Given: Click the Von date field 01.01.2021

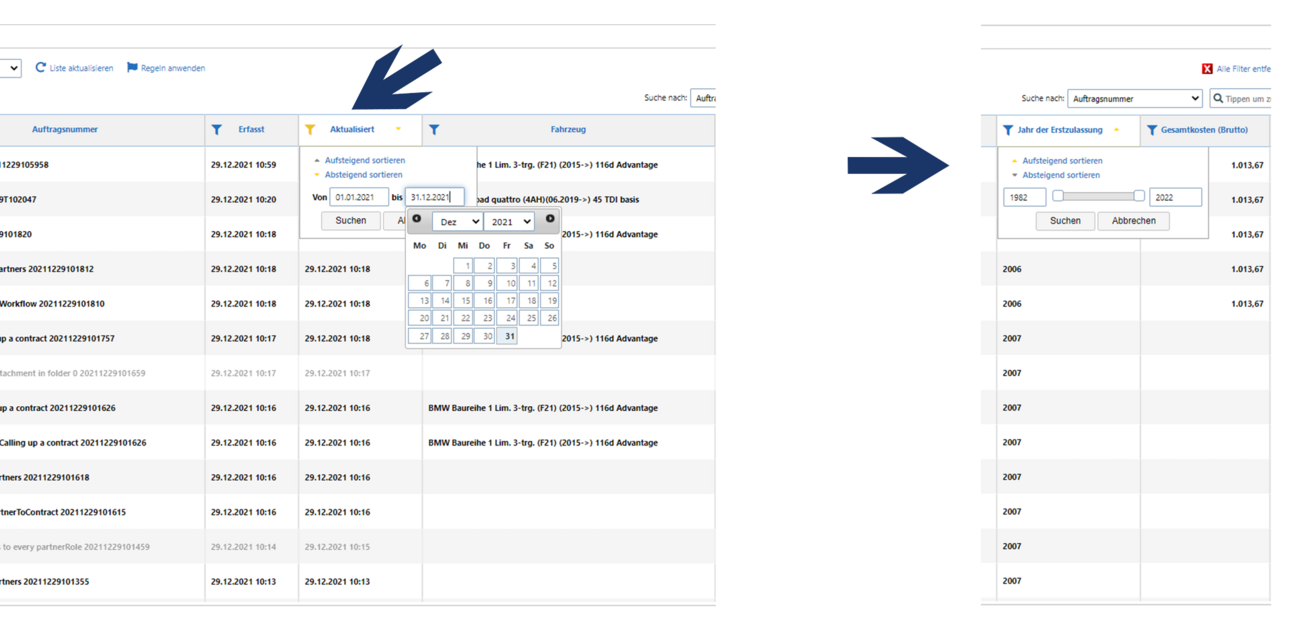Looking at the screenshot, I should coord(359,198).
